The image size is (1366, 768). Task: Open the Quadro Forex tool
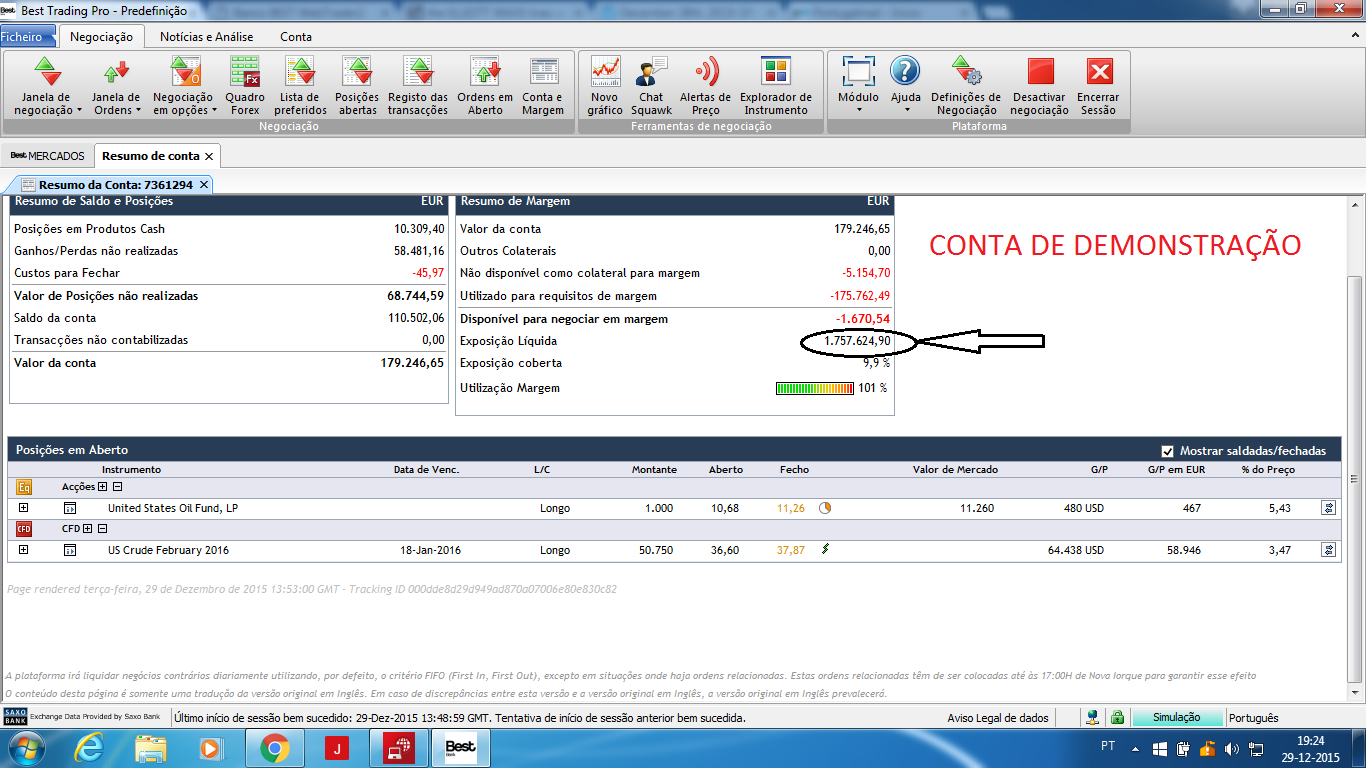[x=245, y=85]
